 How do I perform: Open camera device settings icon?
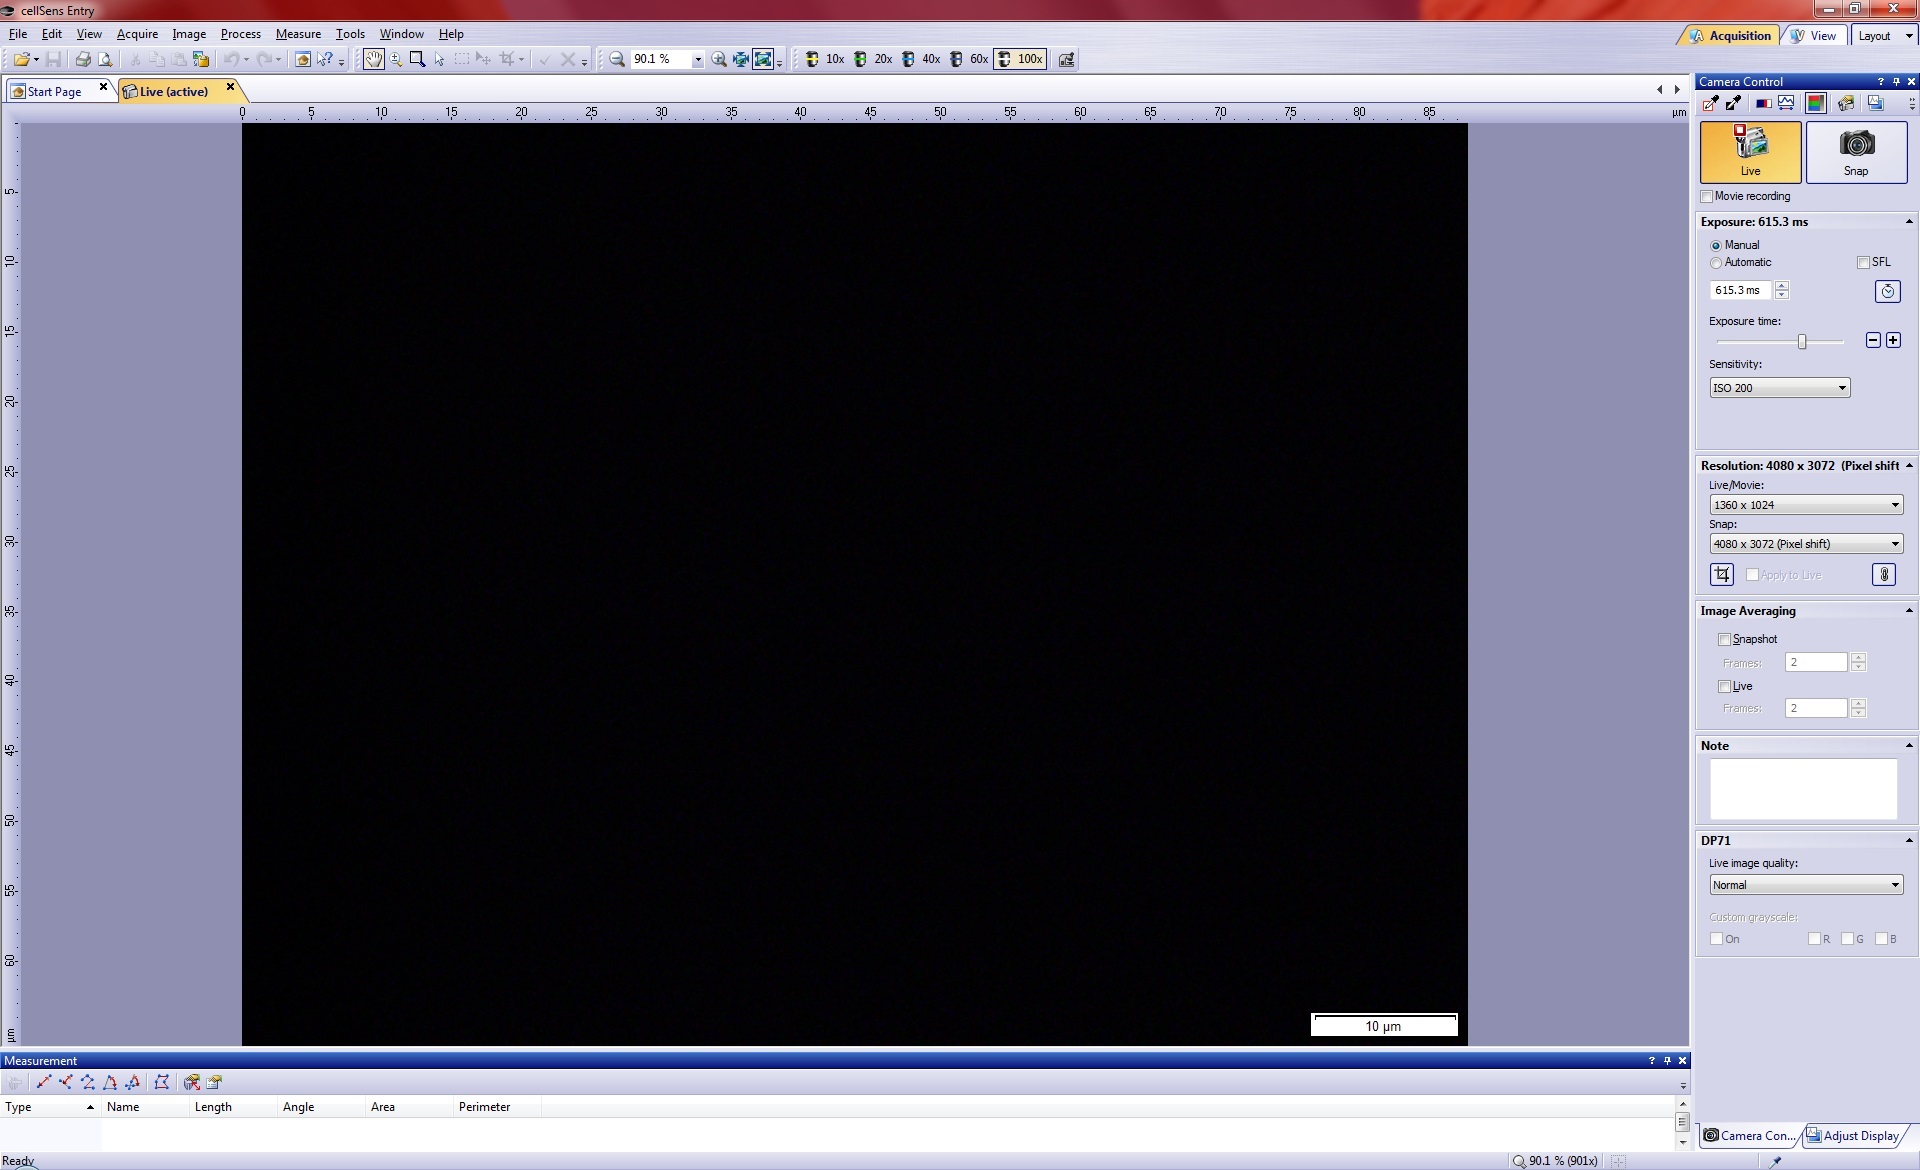coord(1845,103)
